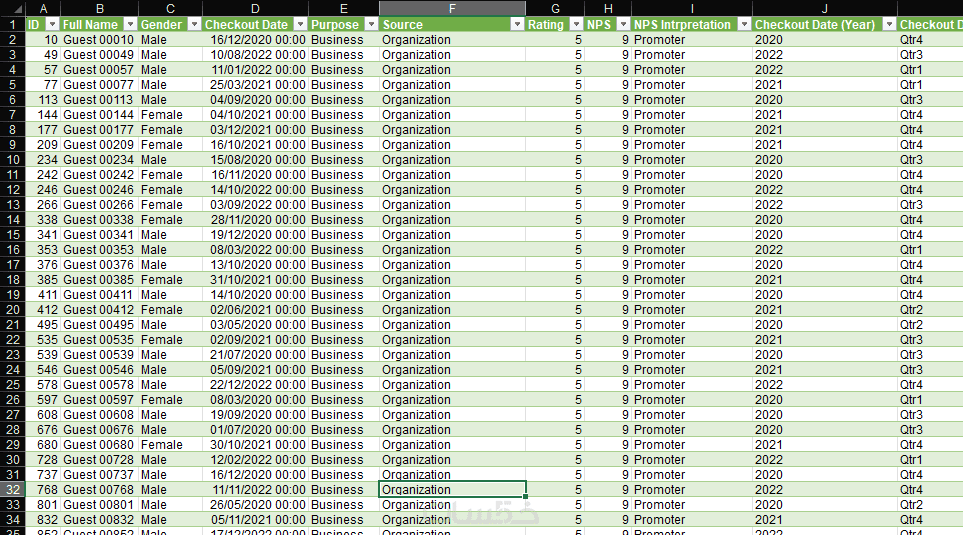Open the Checkout Date filter dropdown
The height and width of the screenshot is (535, 963).
[x=300, y=25]
